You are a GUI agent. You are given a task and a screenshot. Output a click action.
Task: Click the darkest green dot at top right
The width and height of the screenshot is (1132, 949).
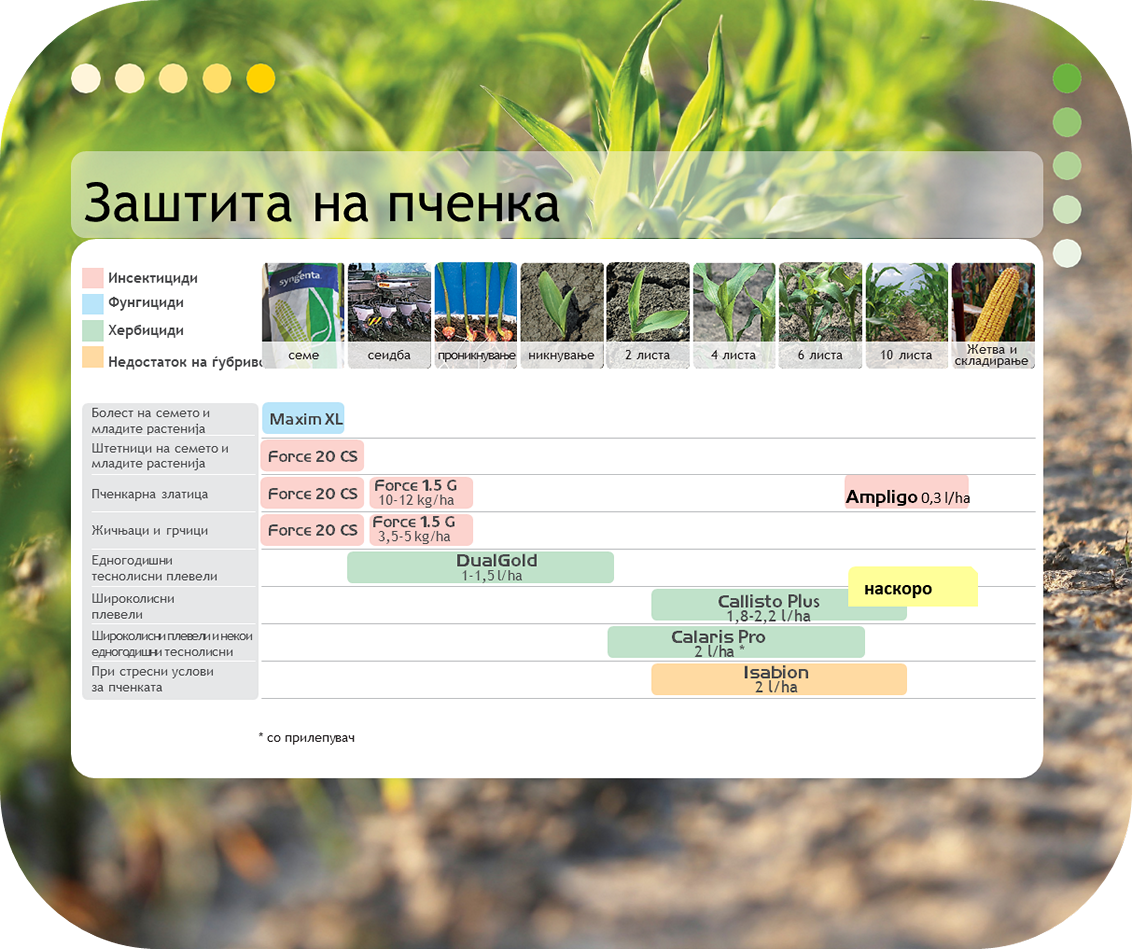click(x=1067, y=78)
